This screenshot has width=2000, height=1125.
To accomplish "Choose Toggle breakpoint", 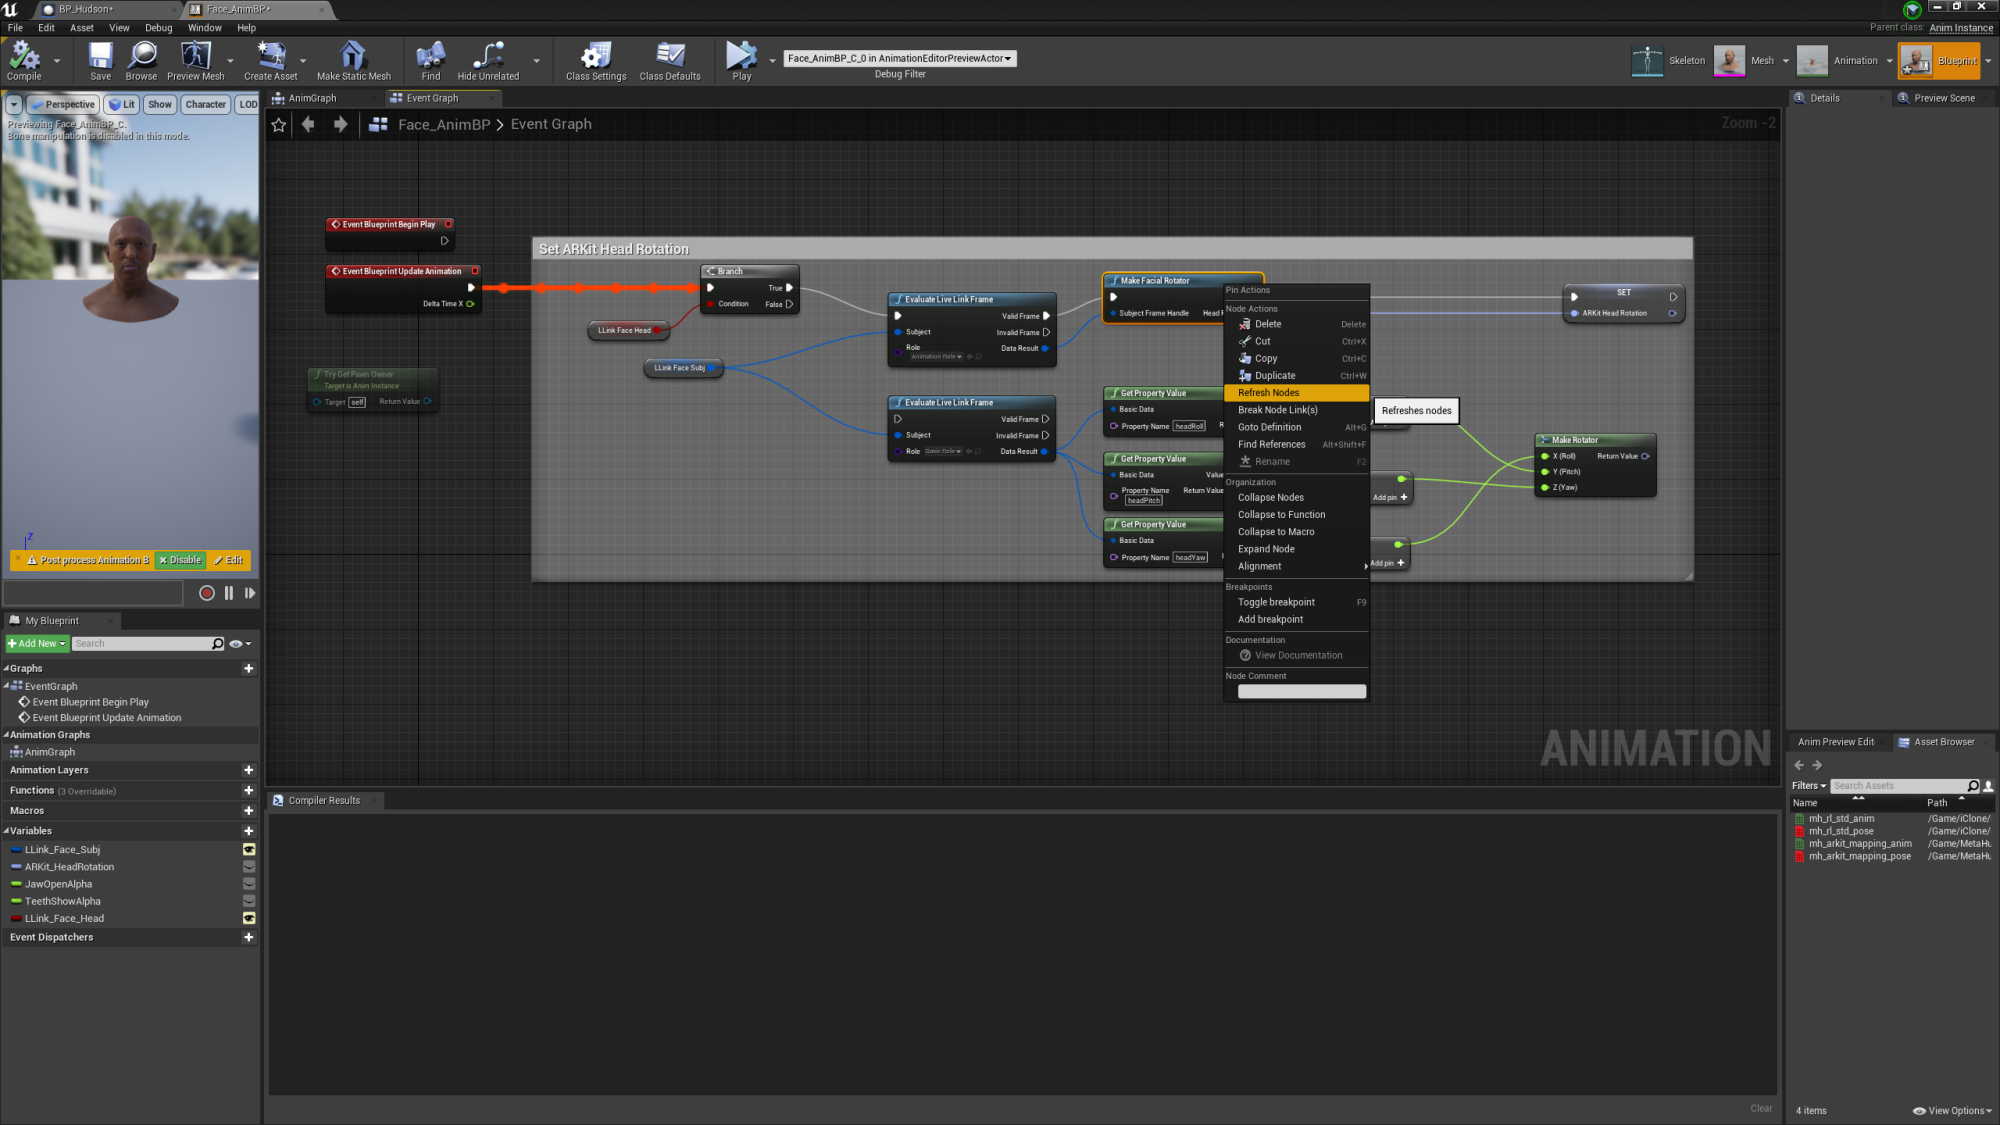I will pos(1296,603).
